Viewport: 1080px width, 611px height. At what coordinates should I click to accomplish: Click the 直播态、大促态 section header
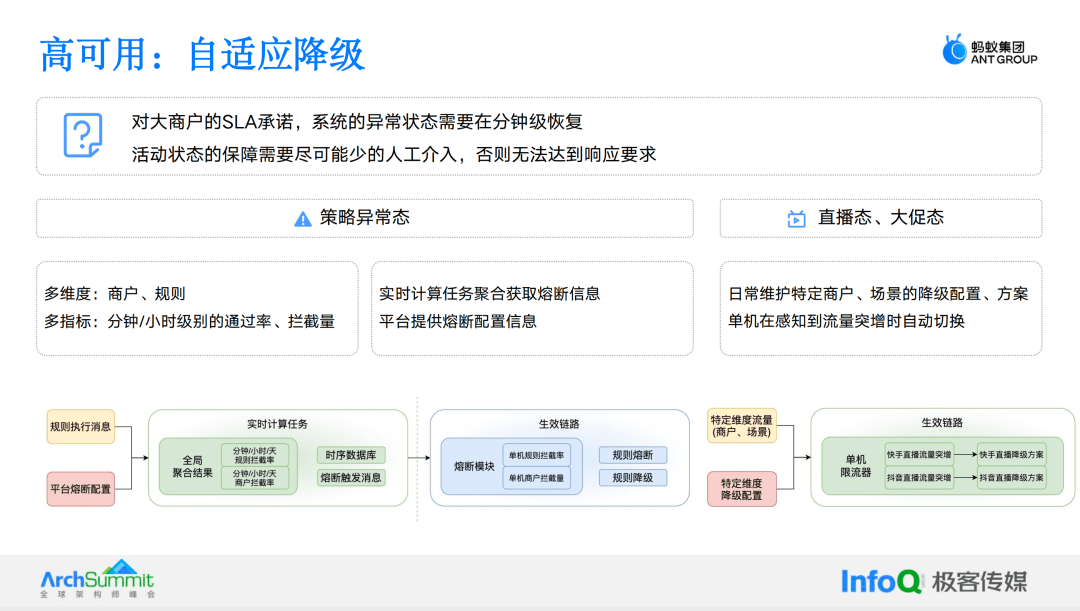(880, 218)
